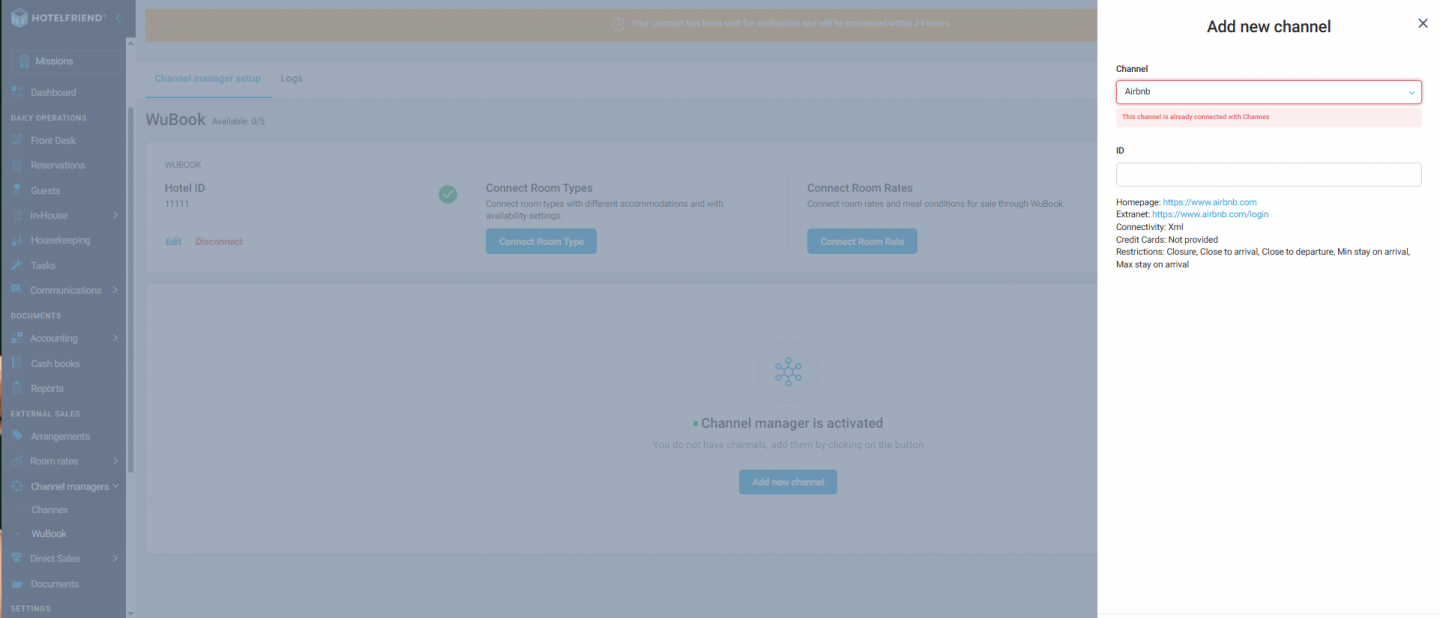The image size is (1440, 618).
Task: Click the Arrangements tag icon
Action: click(17, 437)
